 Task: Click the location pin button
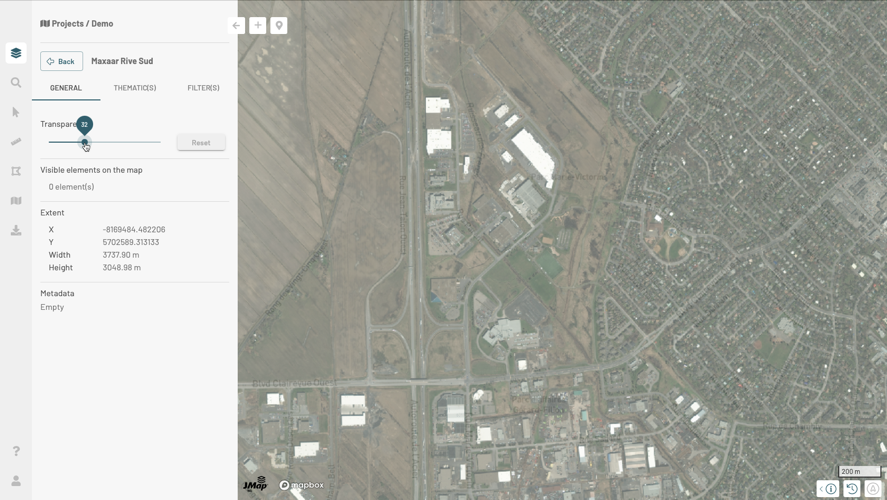point(279,25)
